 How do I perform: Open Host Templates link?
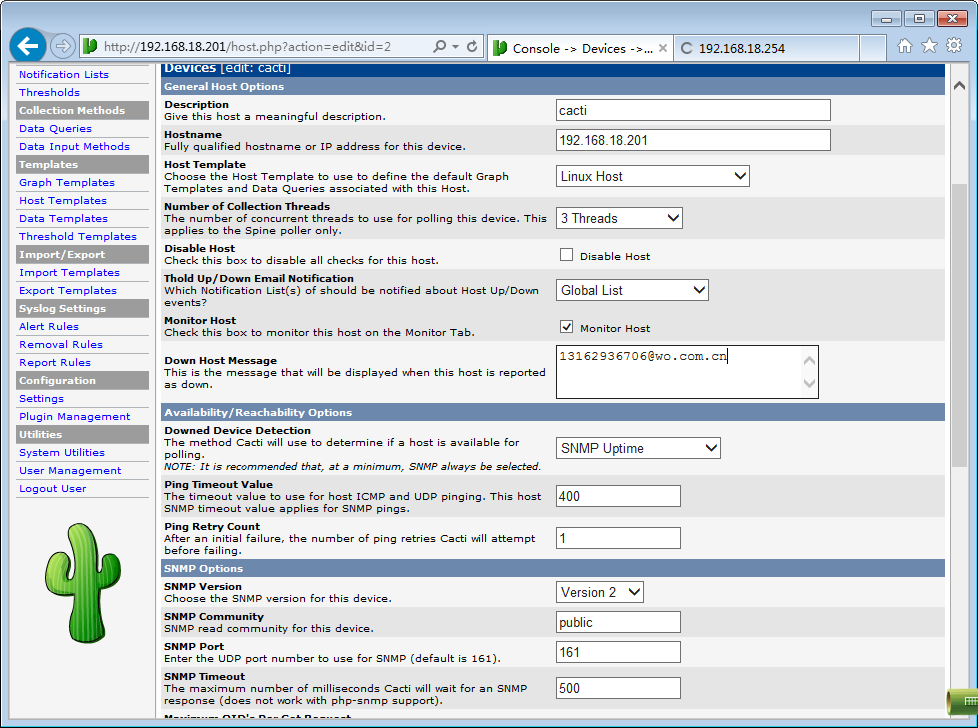(x=63, y=201)
